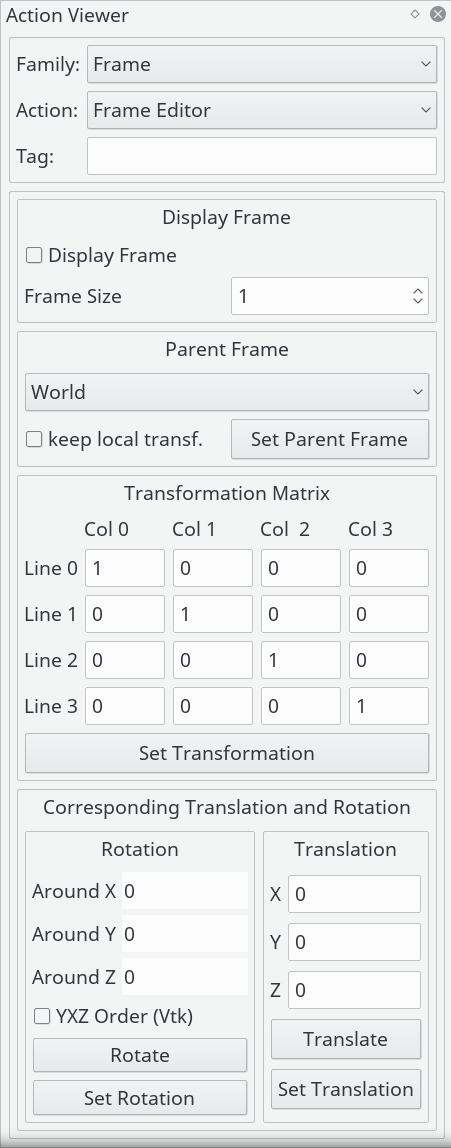Increase Frame Size with up arrow
This screenshot has height=1148, width=451.
pyautogui.click(x=418, y=289)
